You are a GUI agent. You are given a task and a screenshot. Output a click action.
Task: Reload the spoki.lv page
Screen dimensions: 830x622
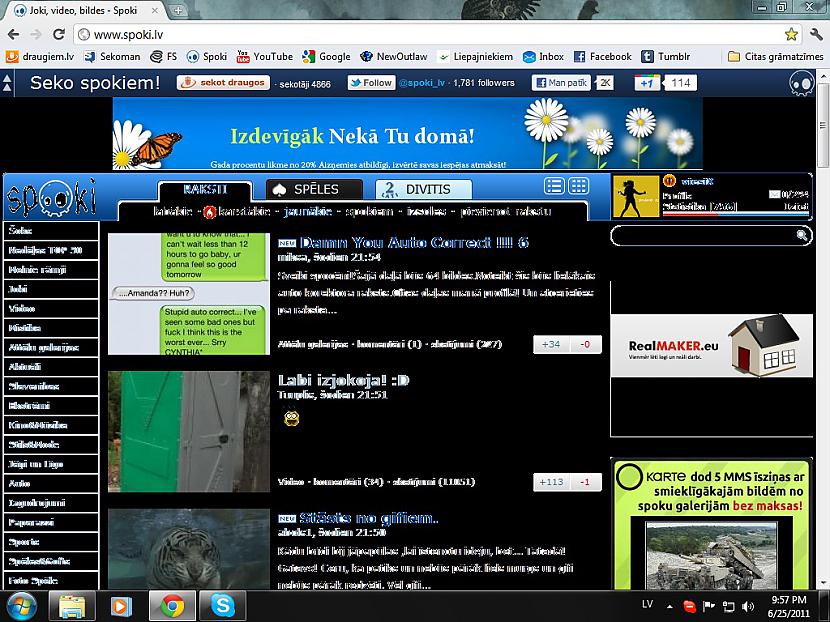pos(59,34)
